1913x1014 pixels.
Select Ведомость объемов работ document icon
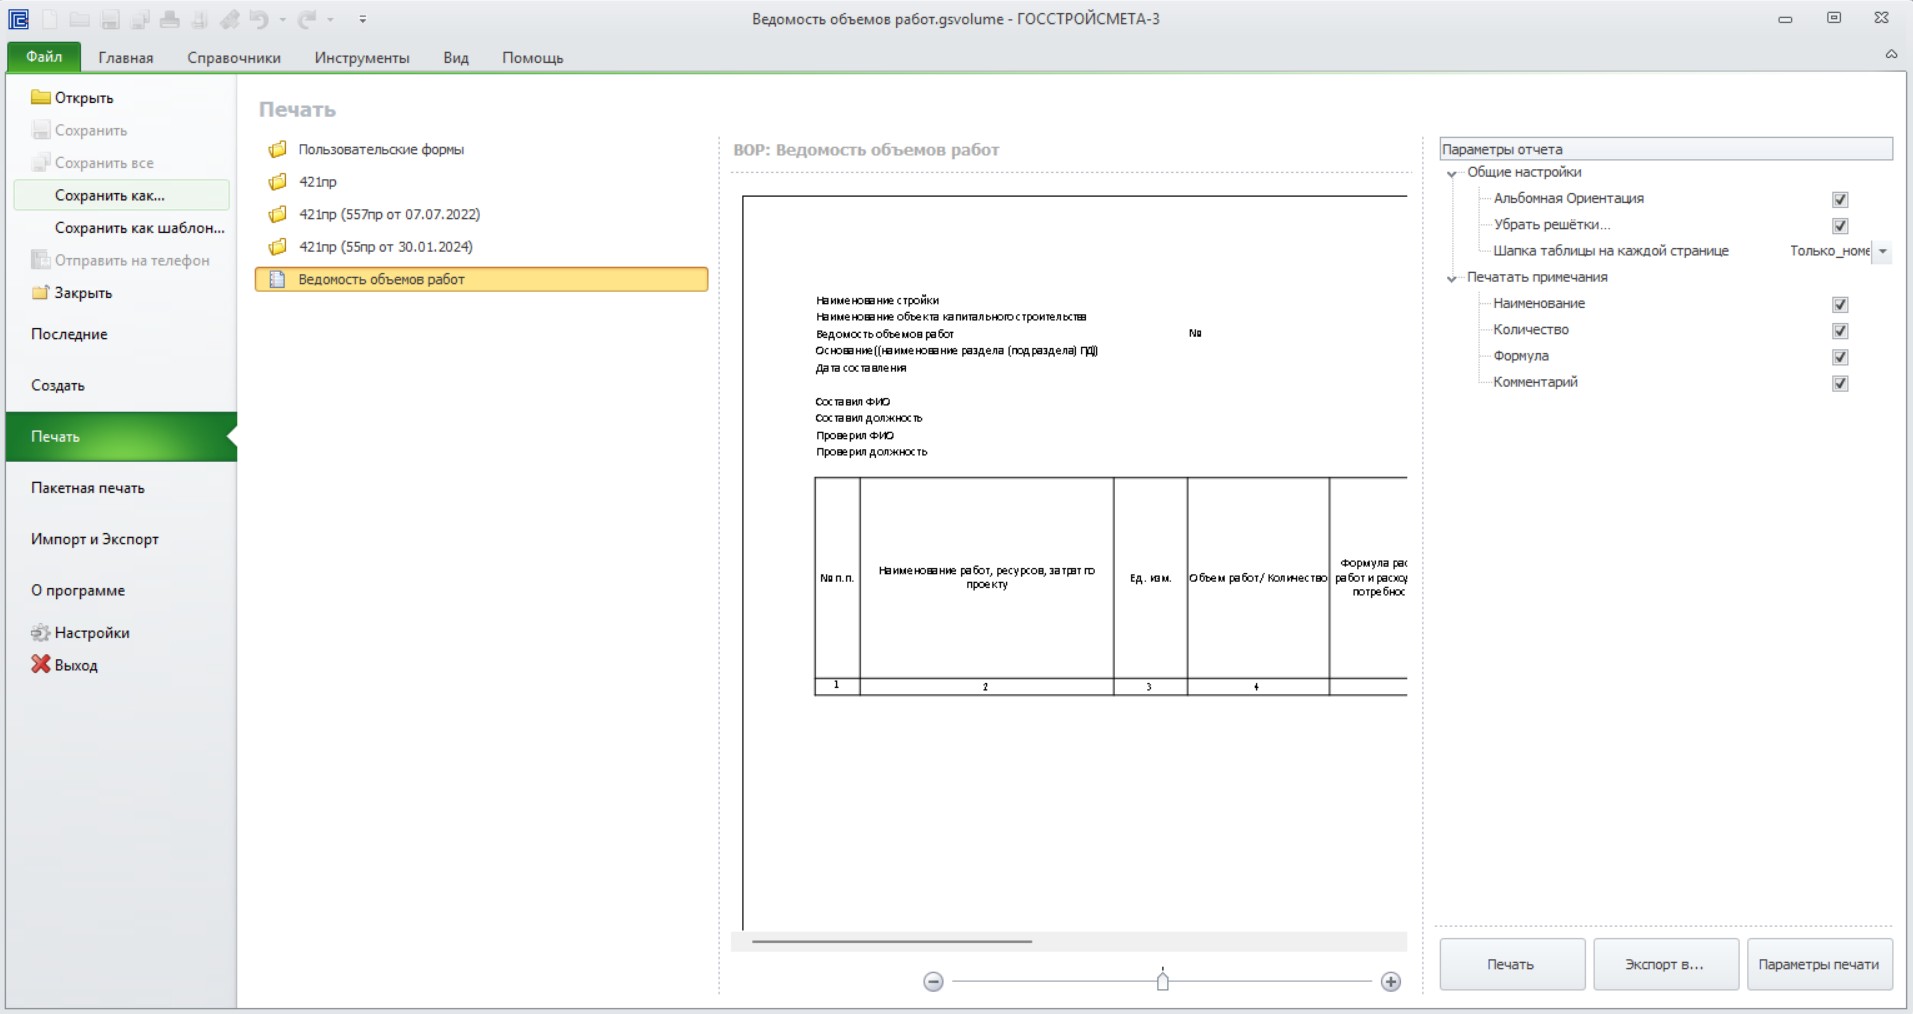(x=278, y=279)
